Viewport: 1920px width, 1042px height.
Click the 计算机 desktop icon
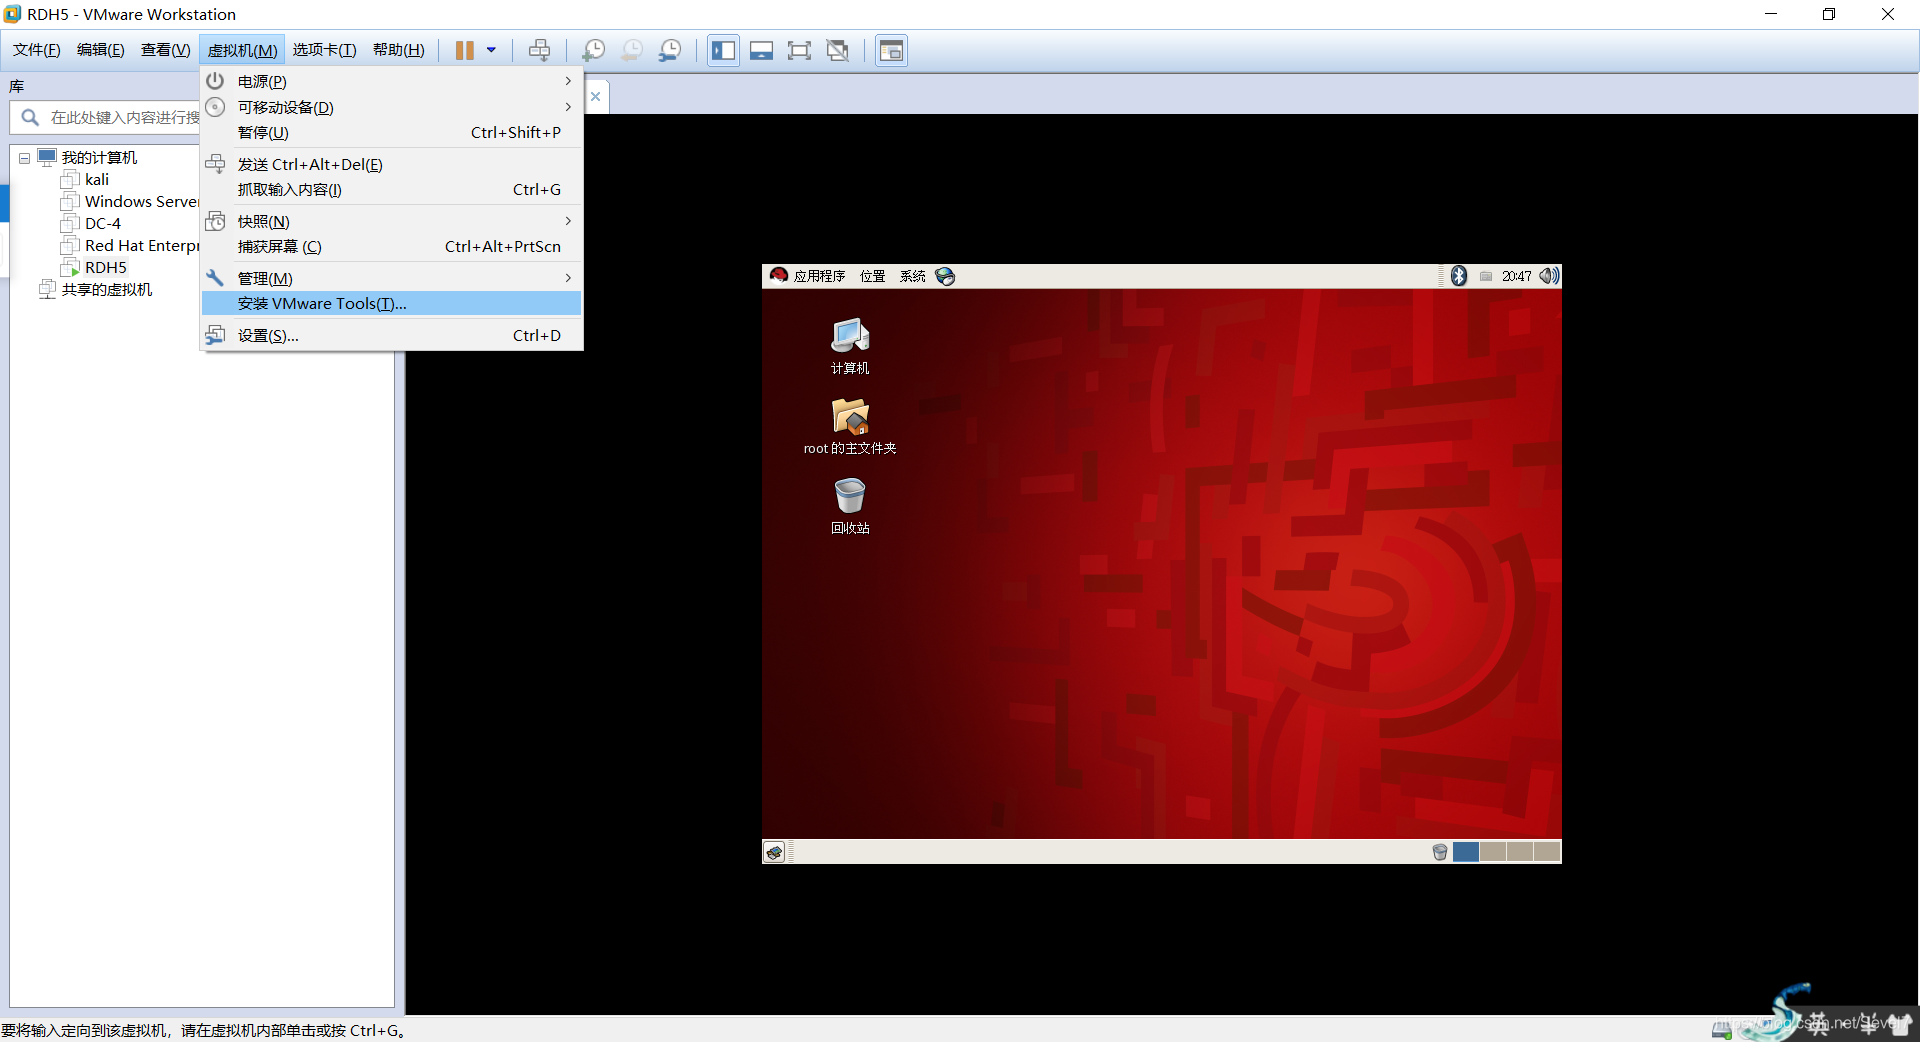point(850,346)
